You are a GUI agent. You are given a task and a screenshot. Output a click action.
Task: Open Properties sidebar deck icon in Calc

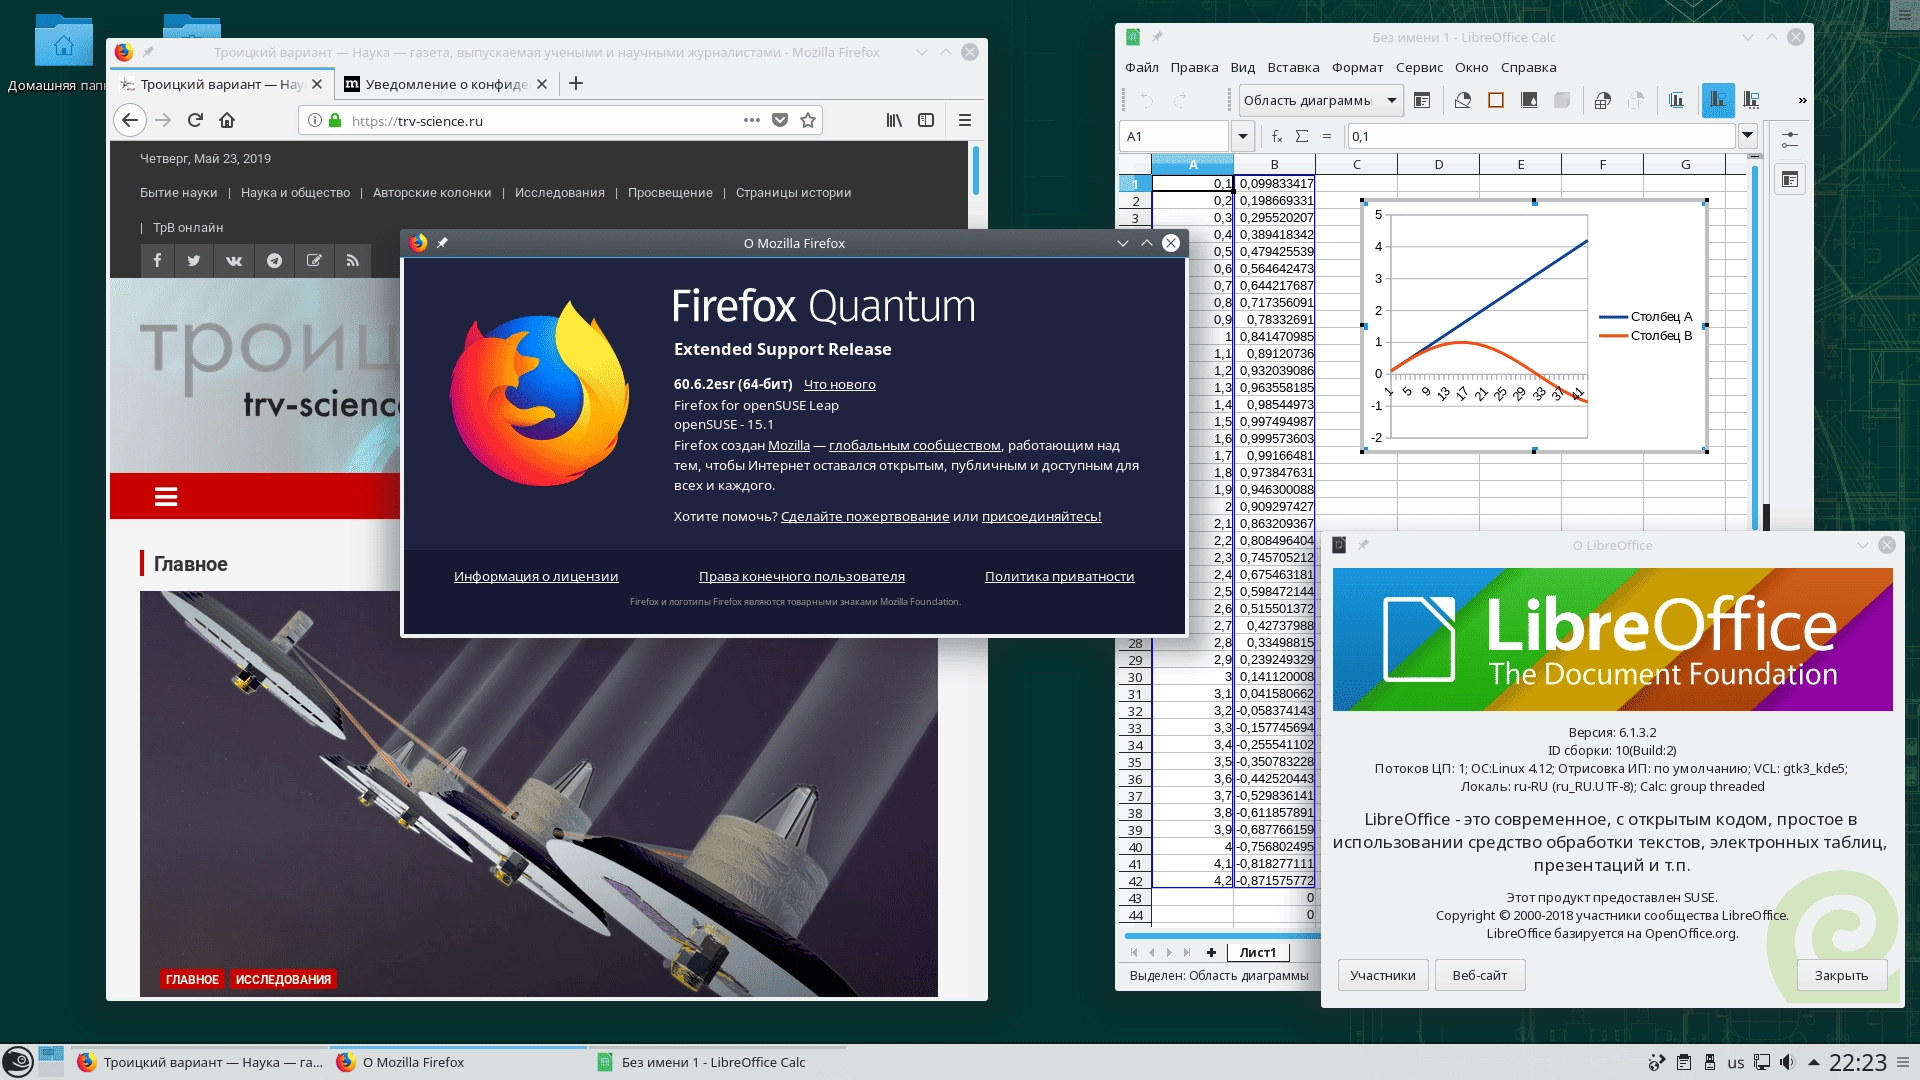click(x=1790, y=180)
